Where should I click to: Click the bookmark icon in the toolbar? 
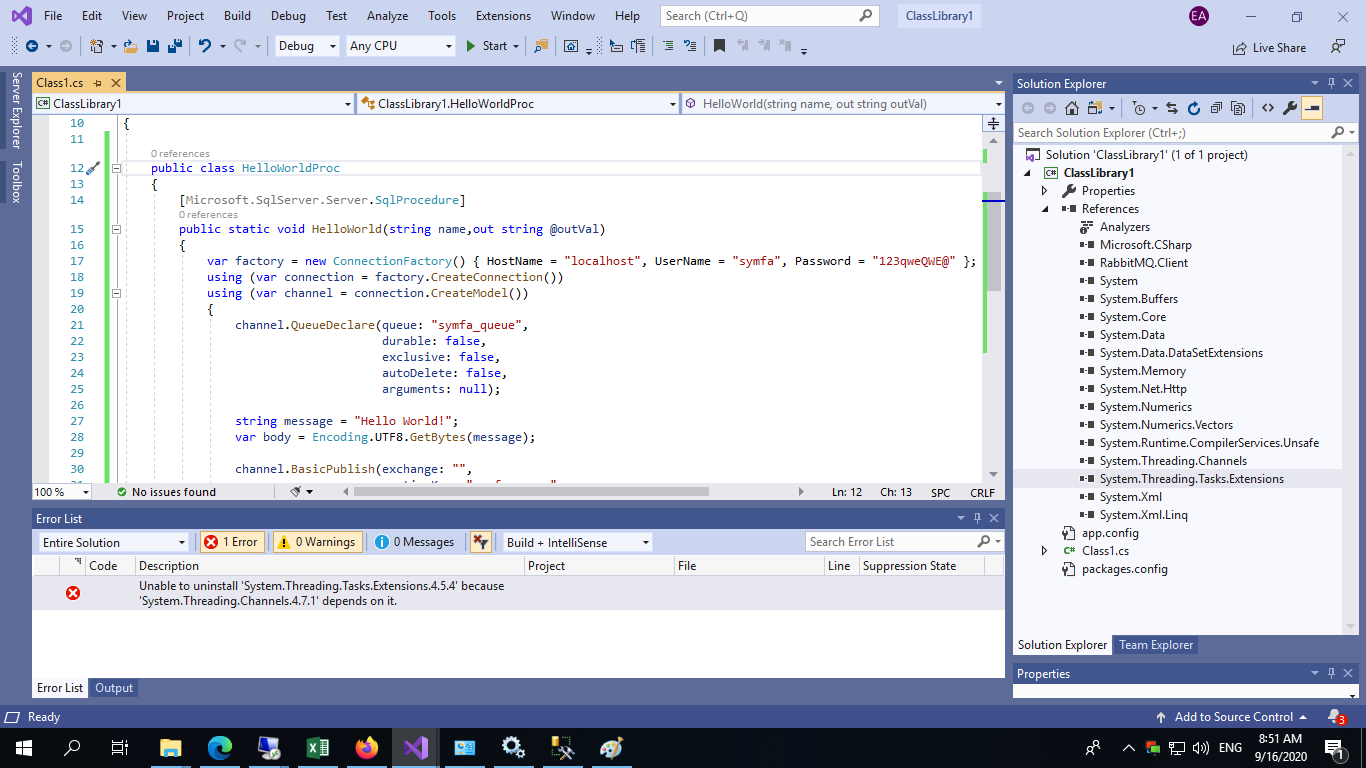(x=719, y=46)
